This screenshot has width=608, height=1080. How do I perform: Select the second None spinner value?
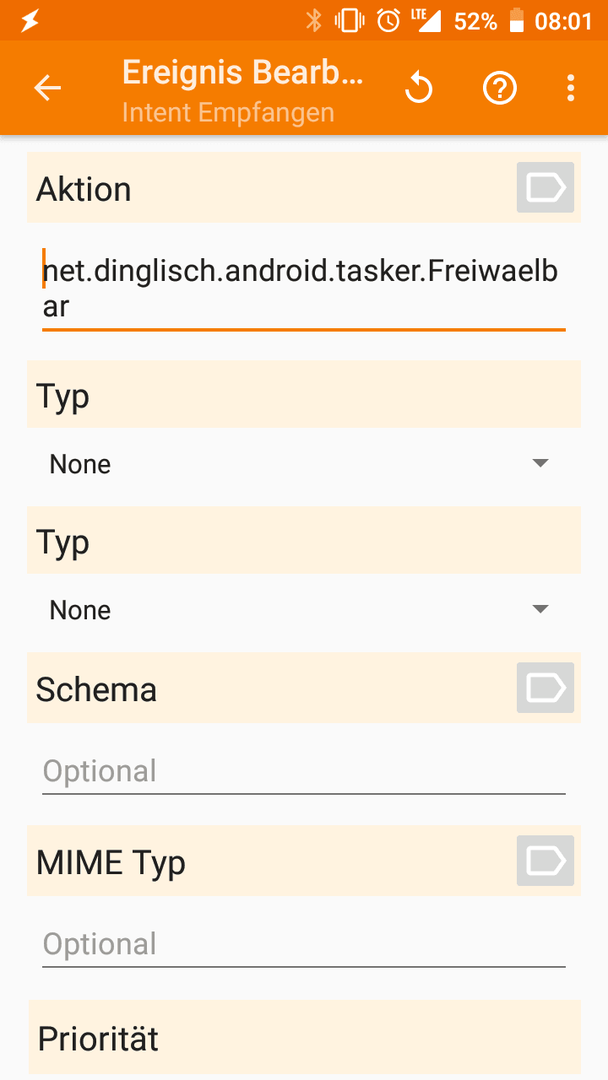[80, 610]
